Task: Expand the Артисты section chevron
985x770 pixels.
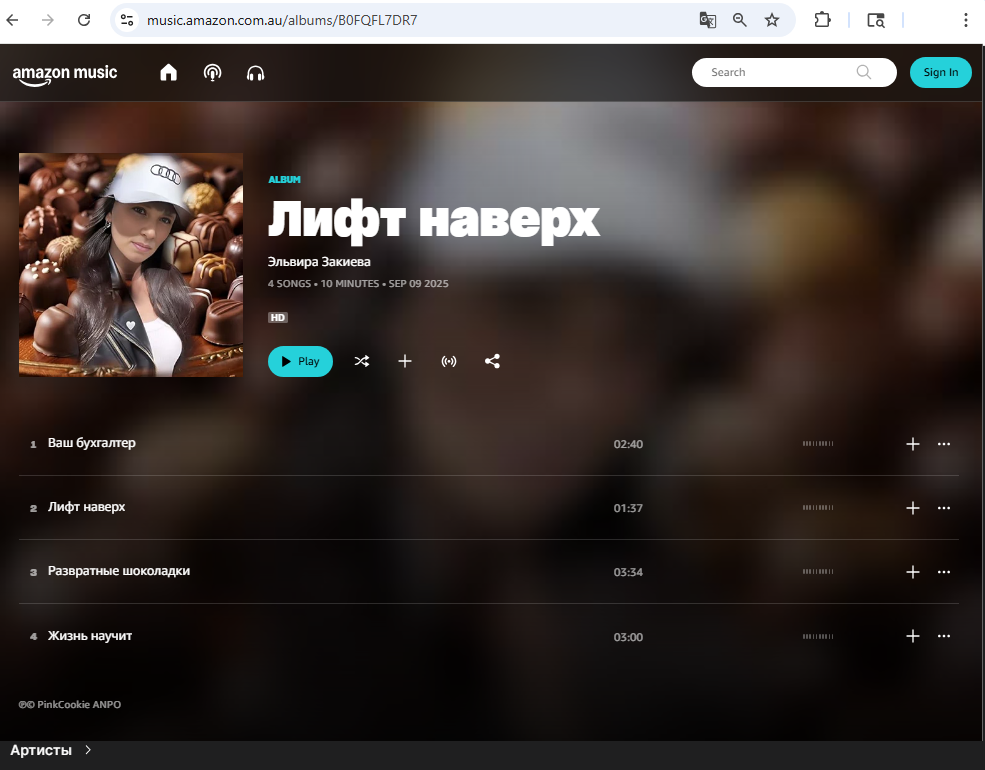Action: (88, 749)
